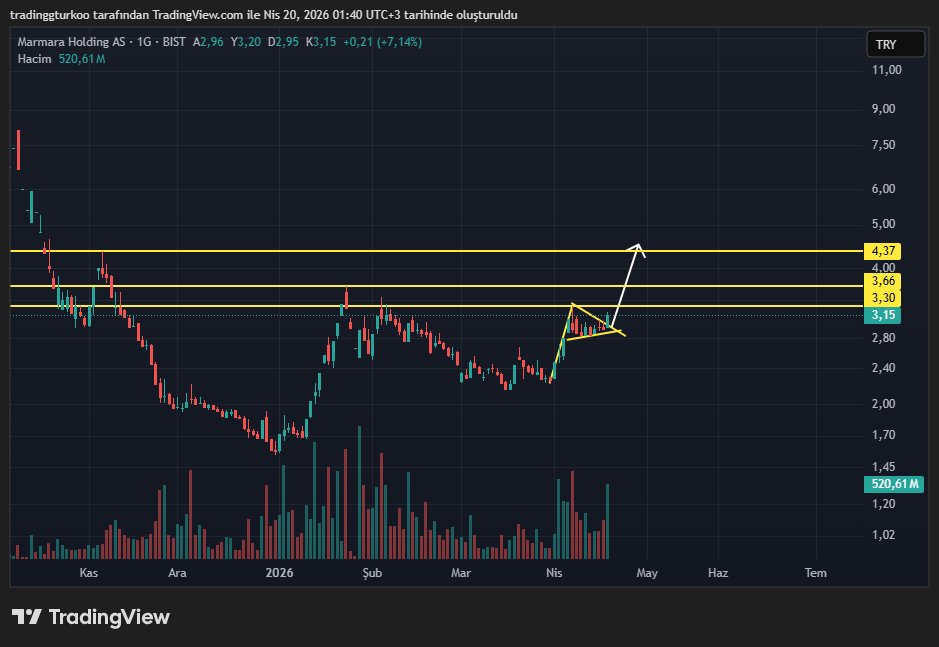Open the TRY currency selector

tap(895, 44)
